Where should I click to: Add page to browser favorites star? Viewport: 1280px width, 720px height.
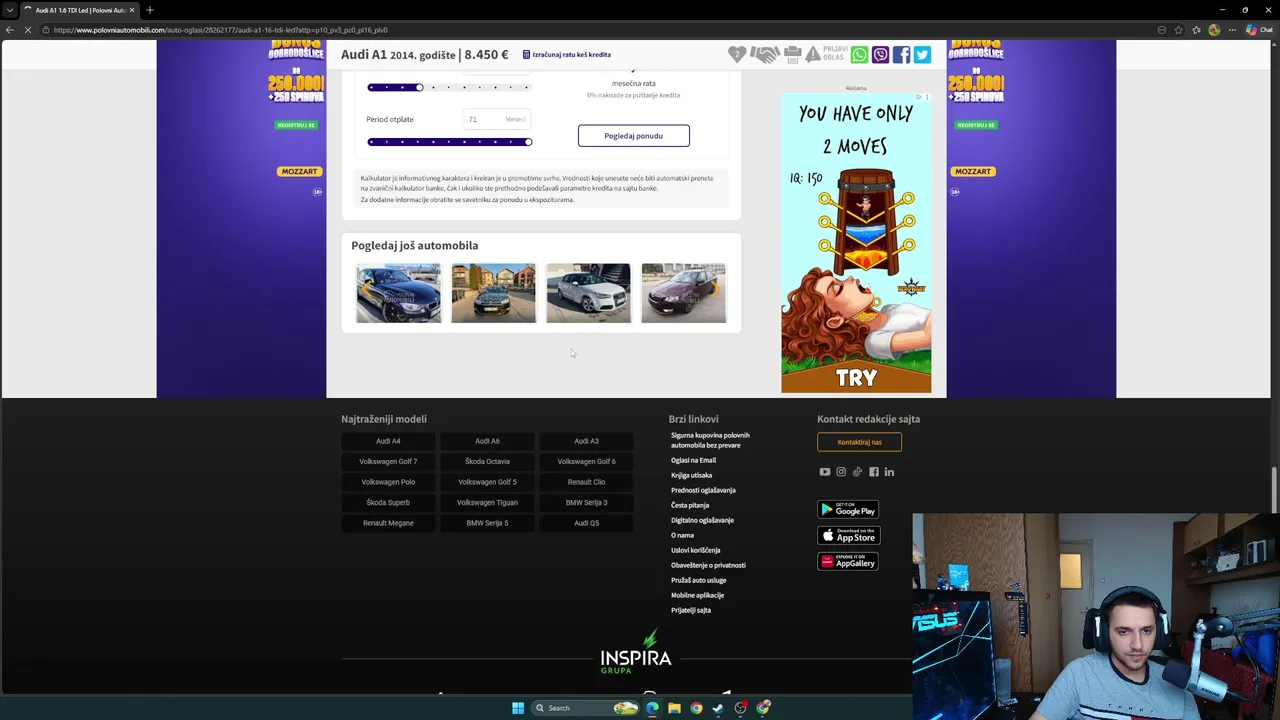tap(1179, 30)
